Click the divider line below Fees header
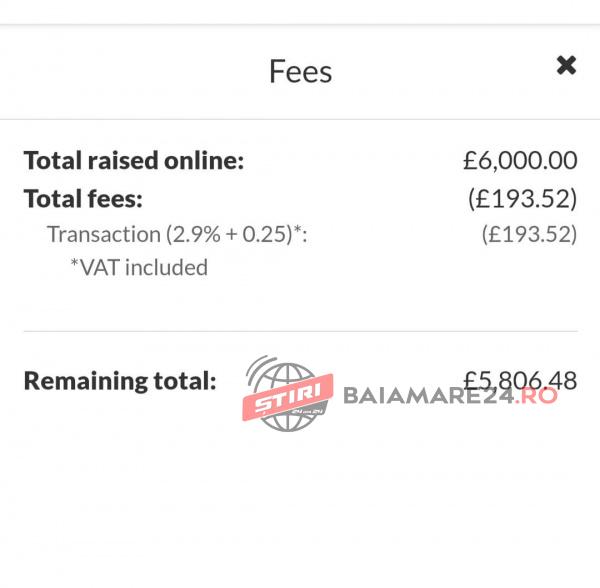This screenshot has height=588, width=600. (x=300, y=120)
